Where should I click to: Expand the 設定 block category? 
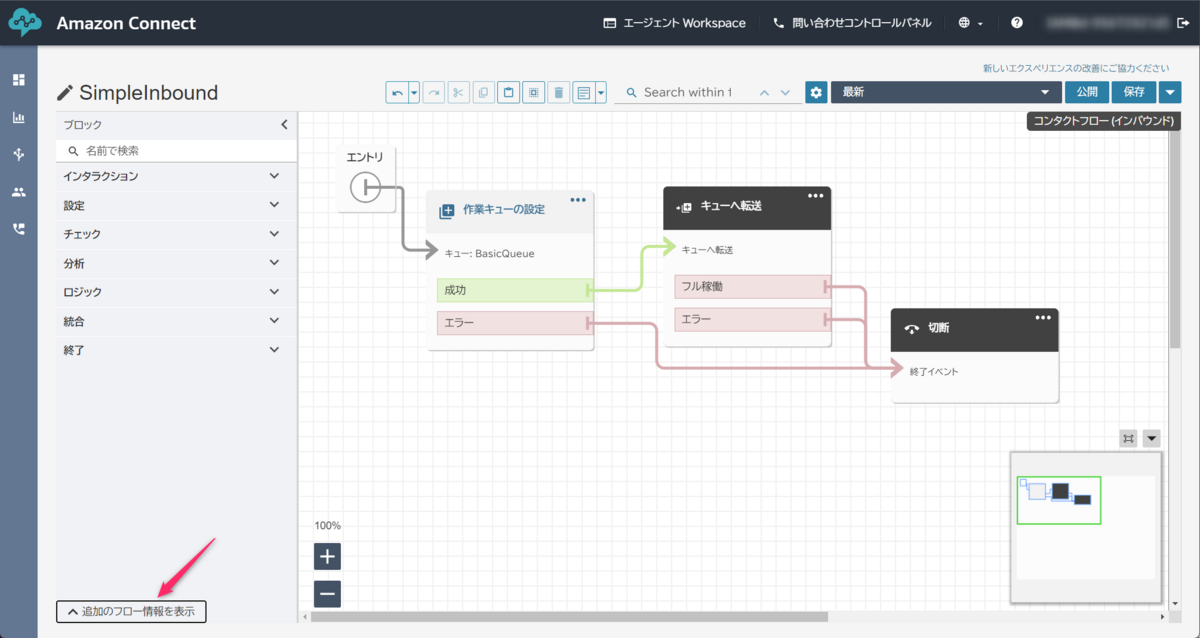click(x=176, y=205)
